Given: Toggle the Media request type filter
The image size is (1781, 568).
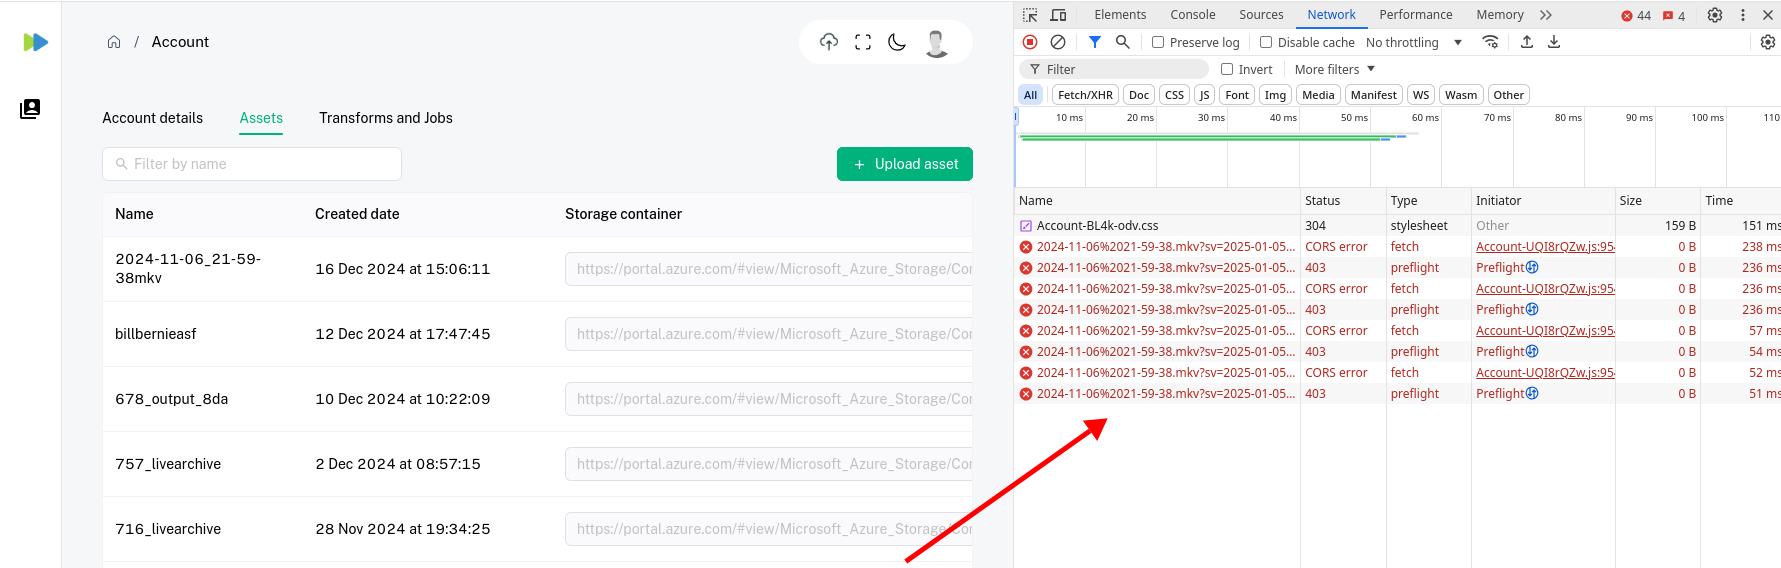Looking at the screenshot, I should click(1318, 95).
